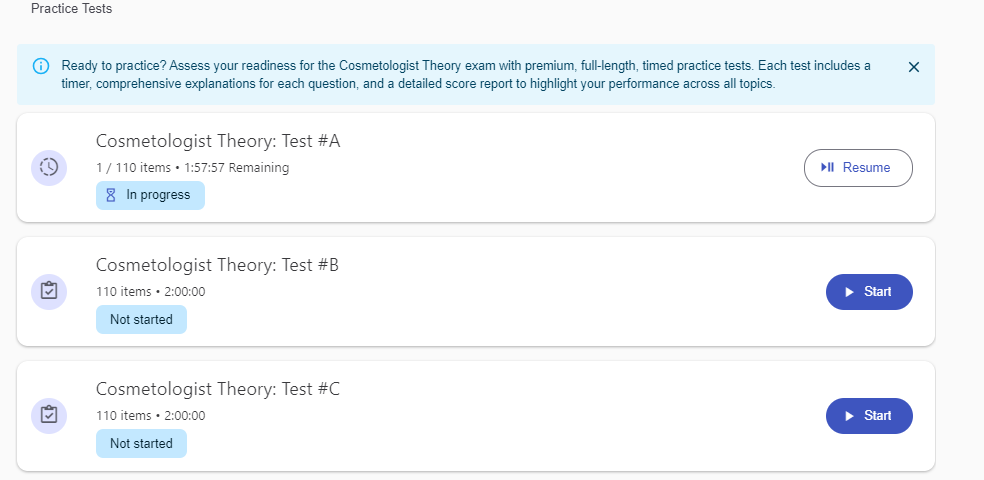Start Cosmetologist Theory Test #B

click(x=869, y=292)
